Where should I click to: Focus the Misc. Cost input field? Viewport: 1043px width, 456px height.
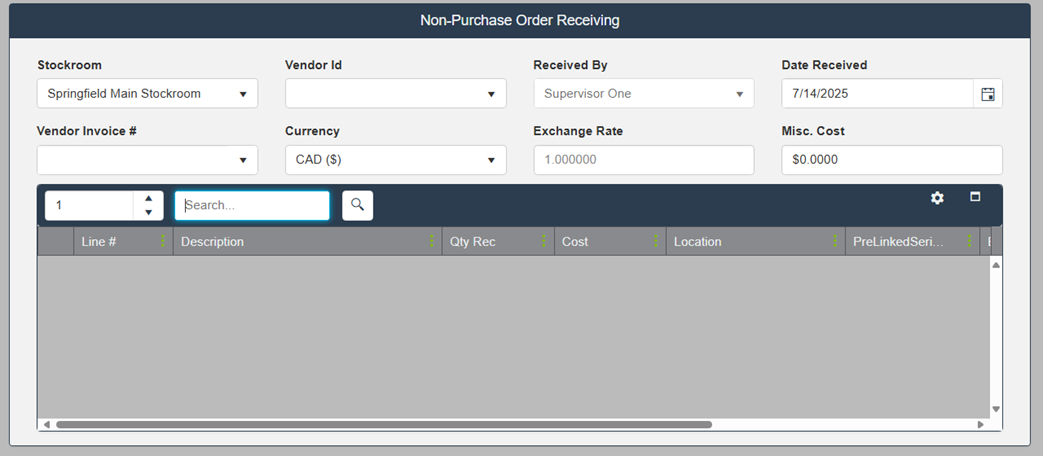tap(891, 160)
